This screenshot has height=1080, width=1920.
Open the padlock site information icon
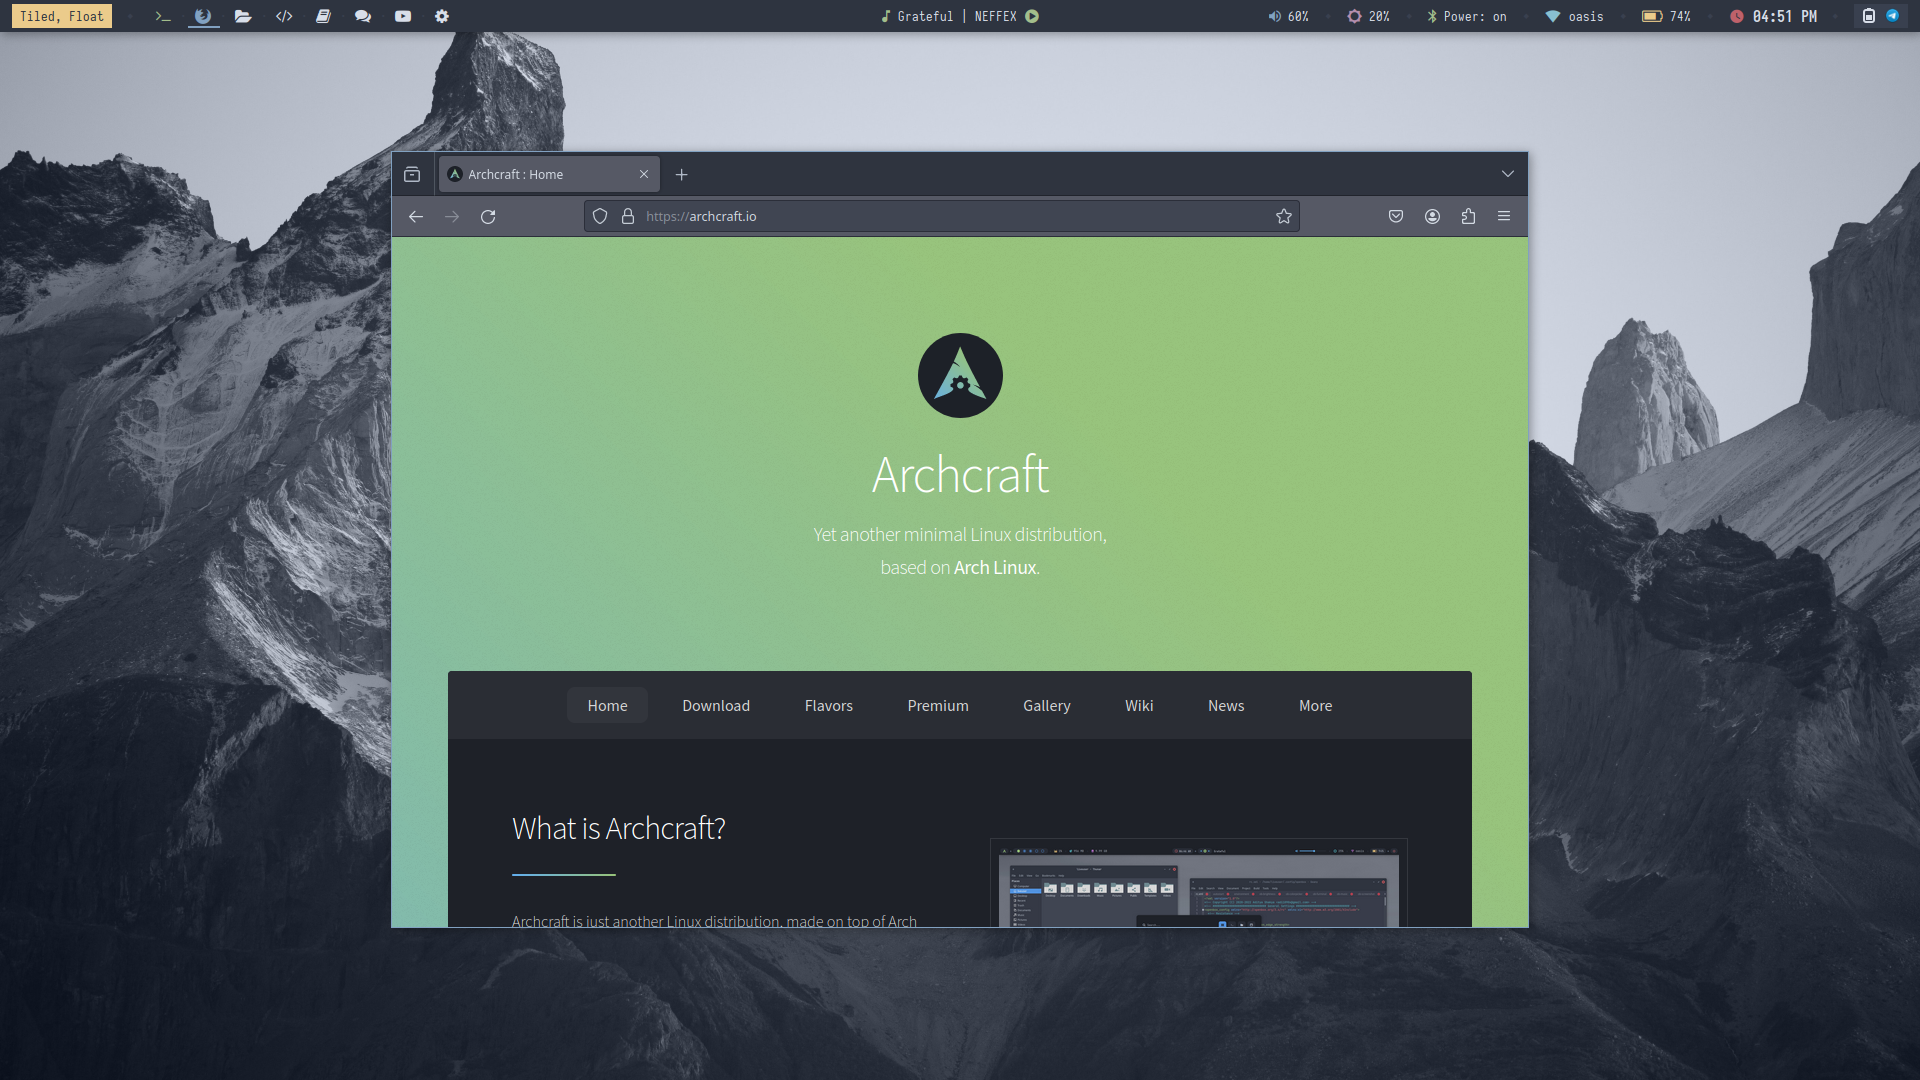tap(628, 216)
